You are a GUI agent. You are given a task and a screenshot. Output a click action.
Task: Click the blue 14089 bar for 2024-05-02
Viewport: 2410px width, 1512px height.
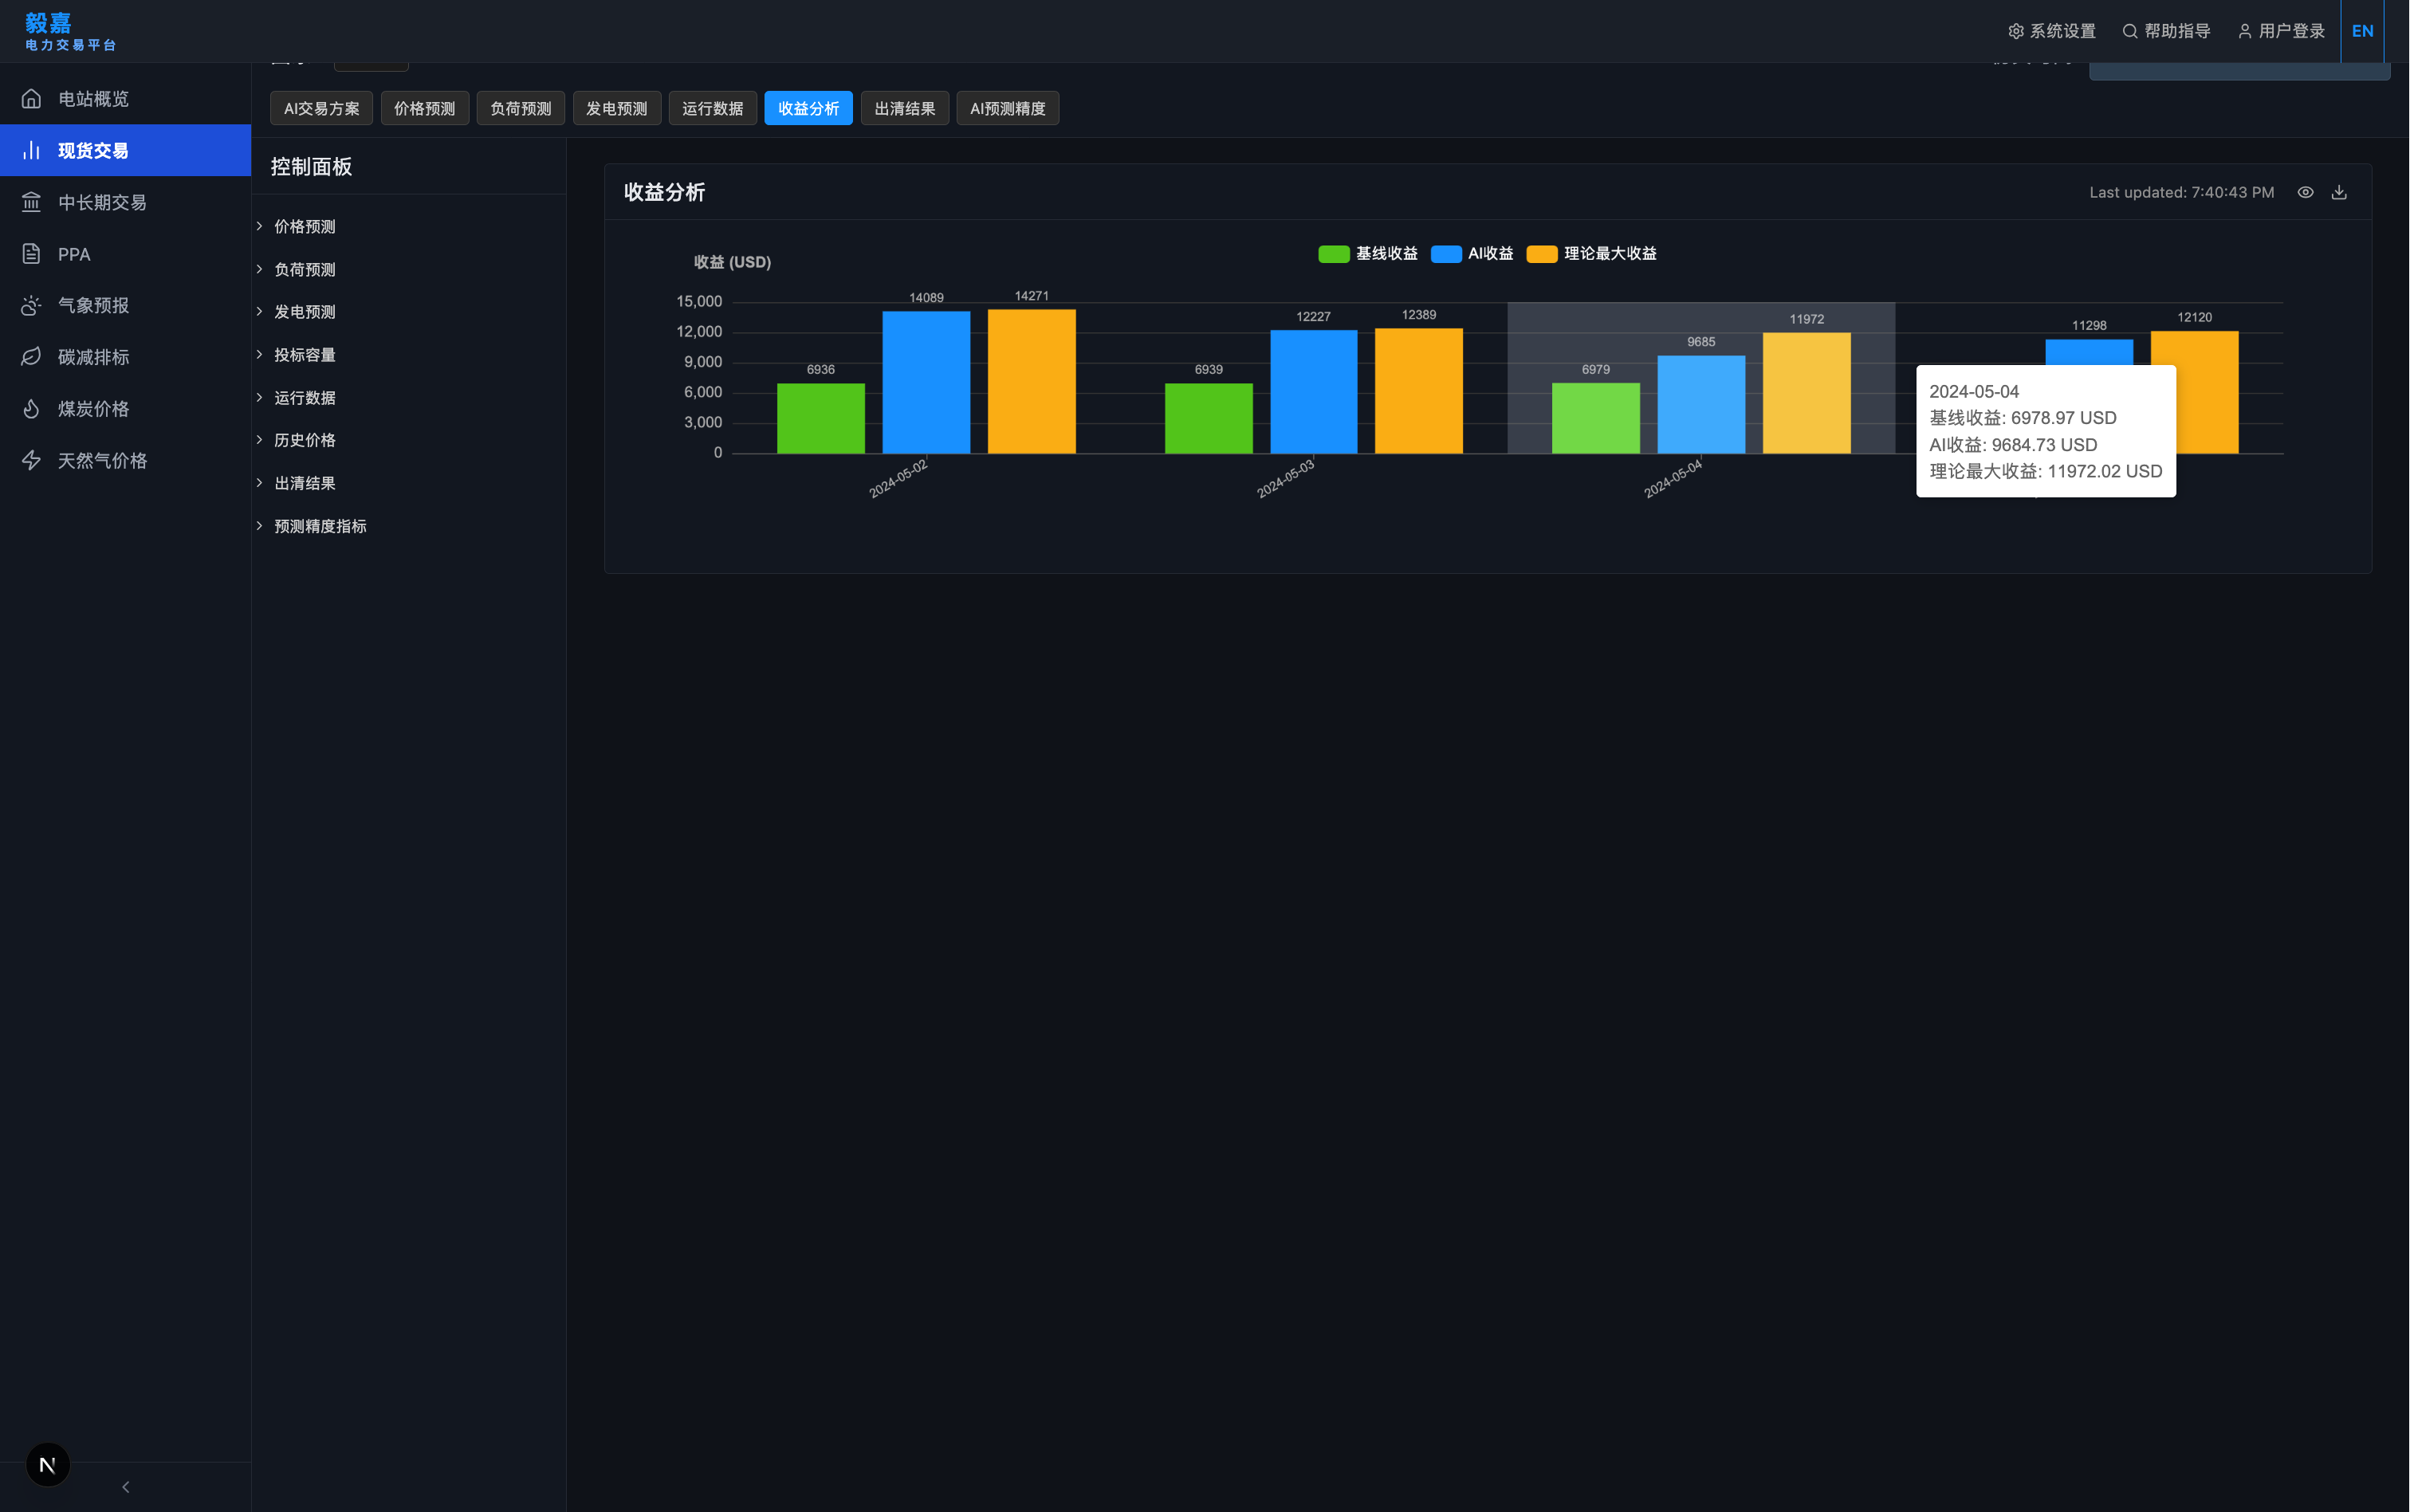pos(926,382)
